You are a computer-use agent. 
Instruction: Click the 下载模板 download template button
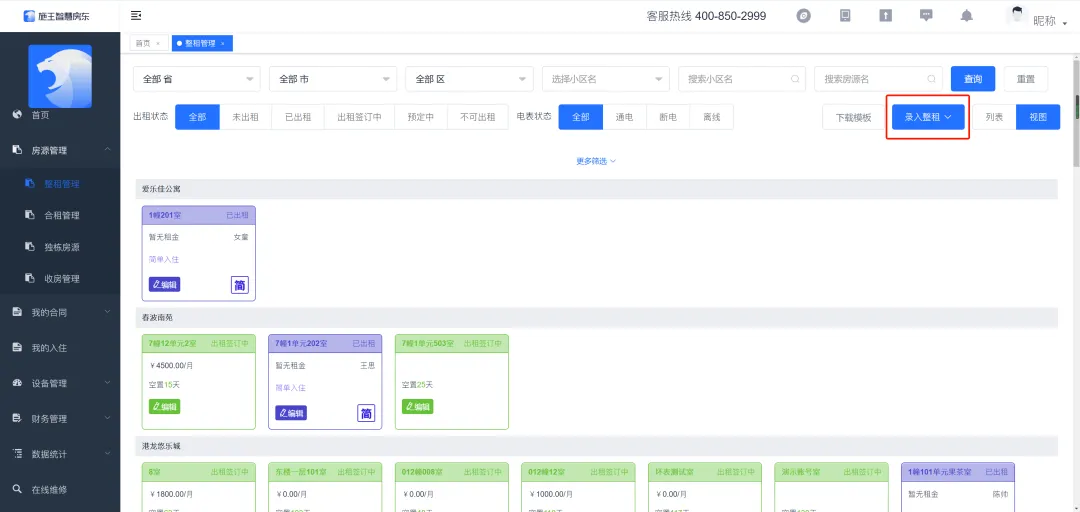853,117
